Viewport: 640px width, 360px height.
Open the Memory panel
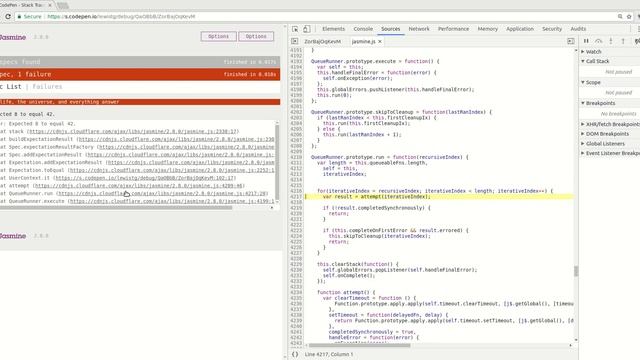click(487, 29)
